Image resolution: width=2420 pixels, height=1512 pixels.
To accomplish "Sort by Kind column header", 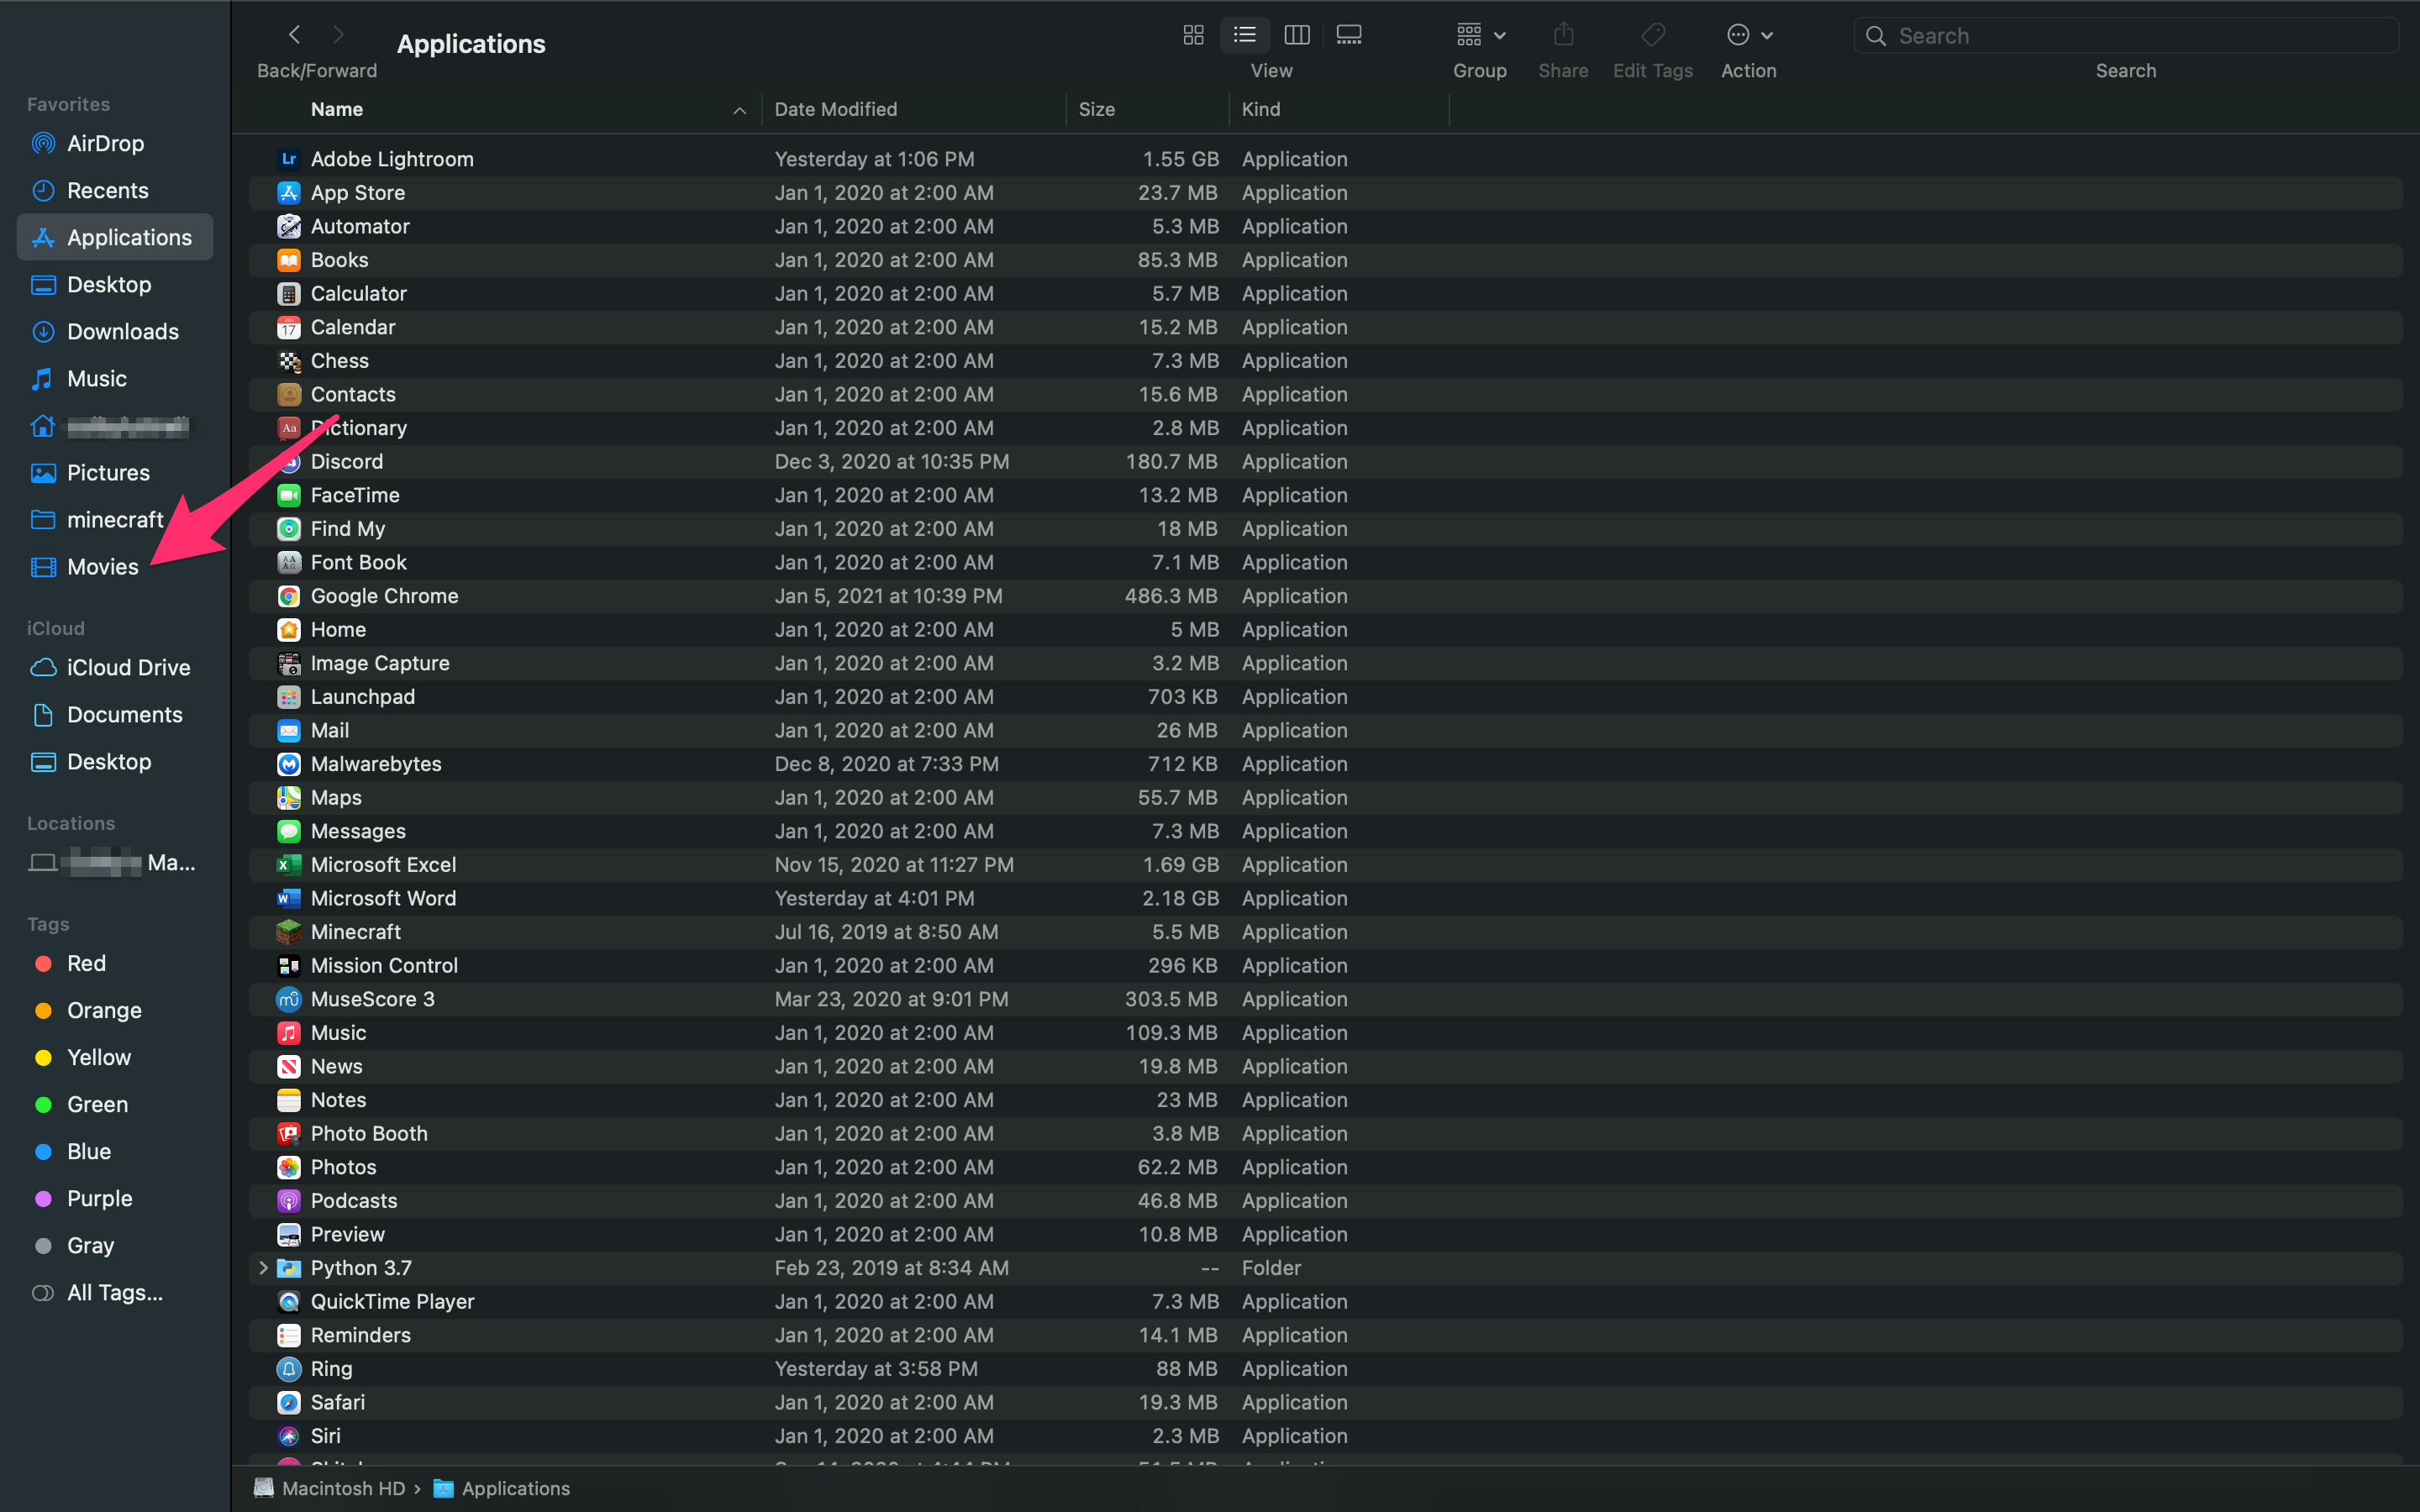I will point(1261,109).
